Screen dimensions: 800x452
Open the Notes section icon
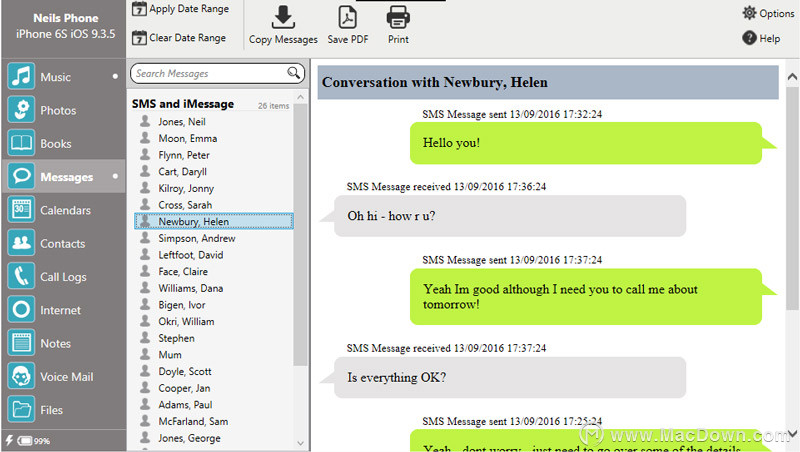tap(21, 343)
